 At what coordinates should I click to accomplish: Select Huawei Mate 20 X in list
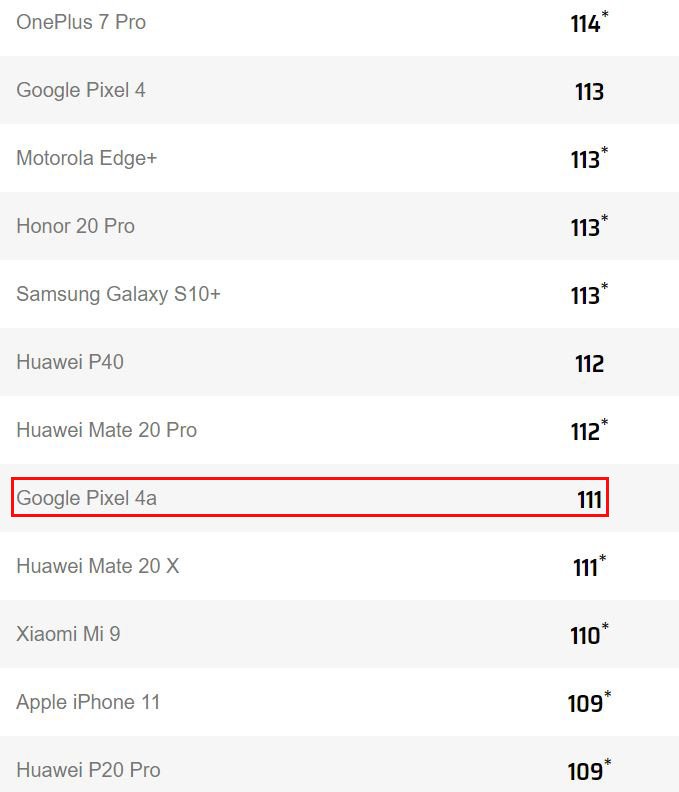pyautogui.click(x=98, y=566)
